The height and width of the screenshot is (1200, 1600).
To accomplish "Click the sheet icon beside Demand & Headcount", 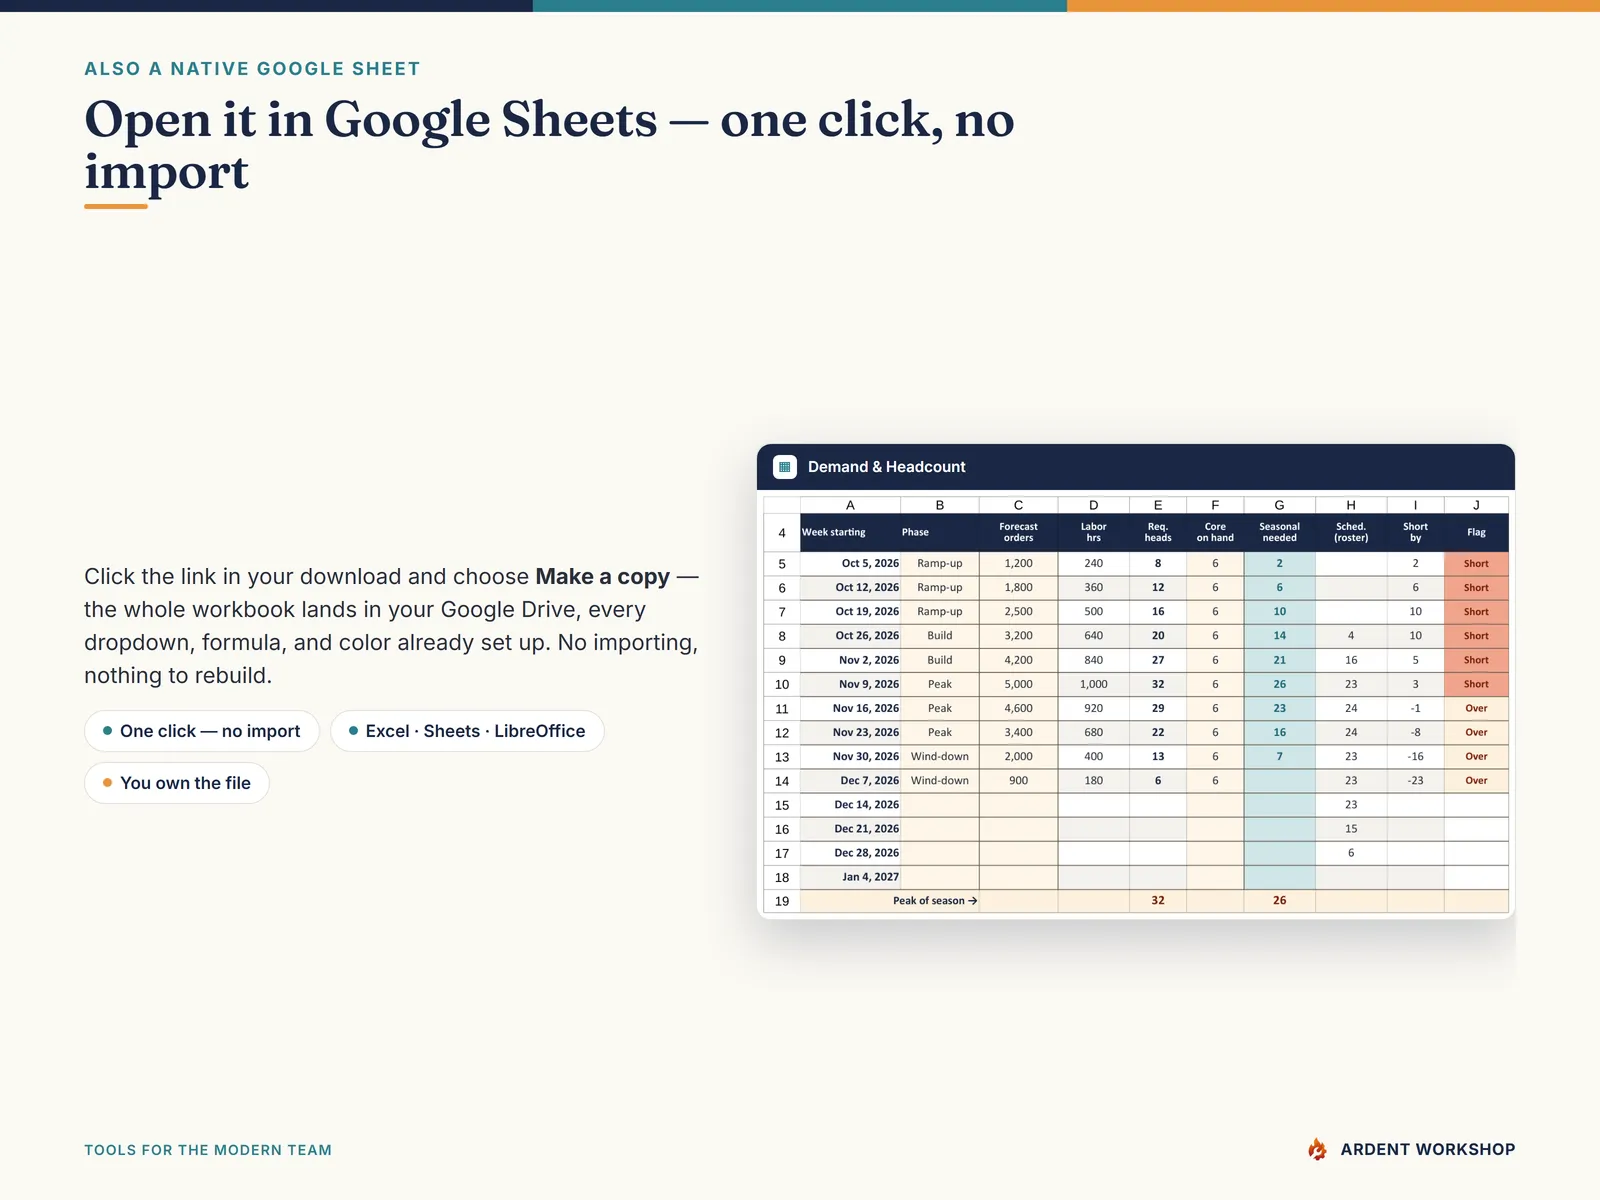I will point(785,466).
